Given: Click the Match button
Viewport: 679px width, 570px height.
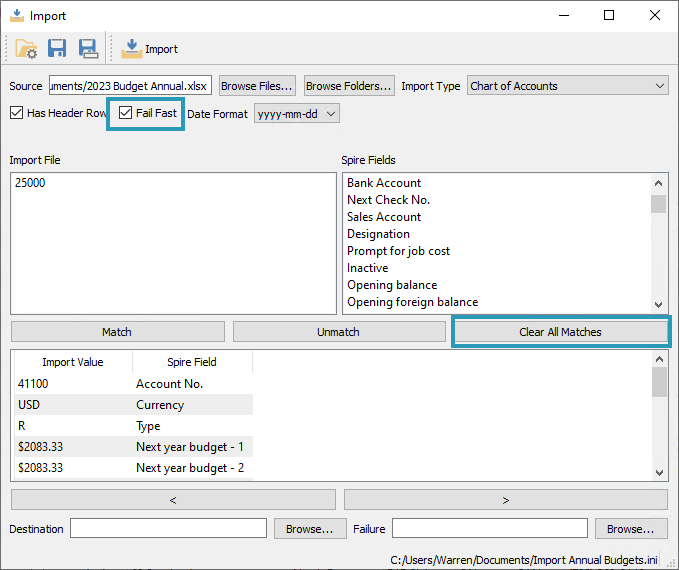Looking at the screenshot, I should tap(117, 331).
